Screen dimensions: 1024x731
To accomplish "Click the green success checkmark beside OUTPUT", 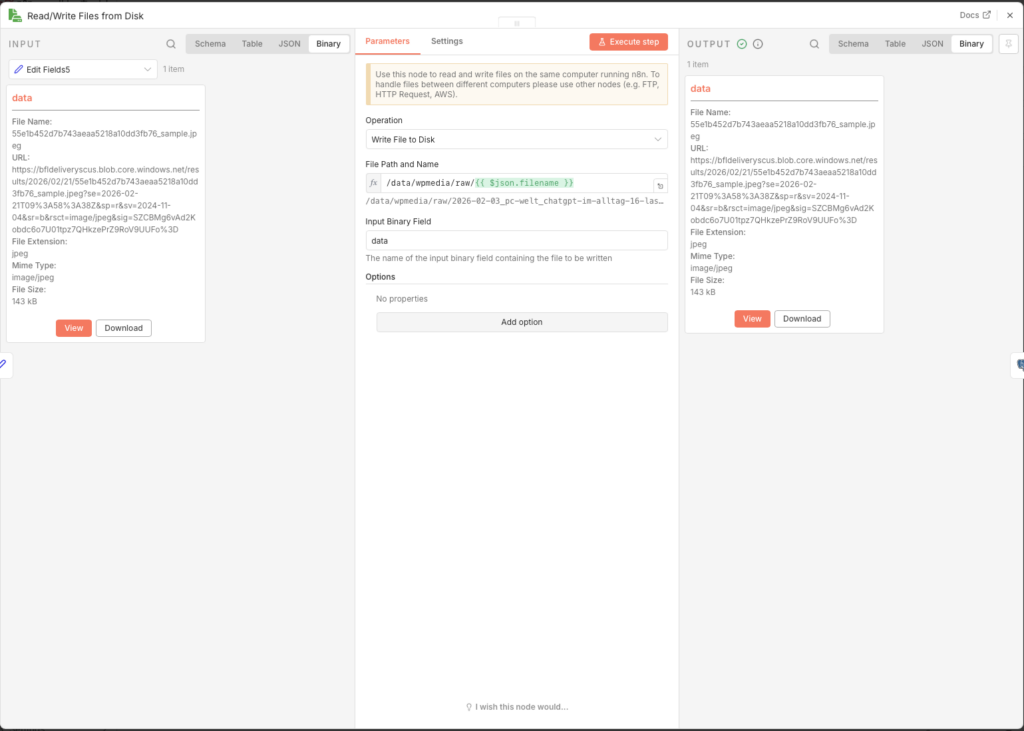I will 742,44.
